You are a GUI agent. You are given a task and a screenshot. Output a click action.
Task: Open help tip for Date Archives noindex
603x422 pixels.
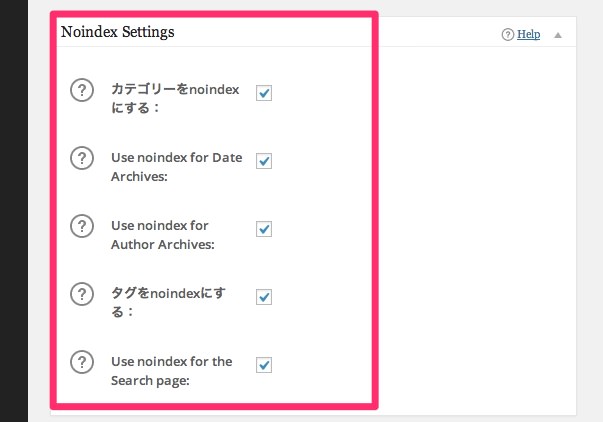(82, 158)
